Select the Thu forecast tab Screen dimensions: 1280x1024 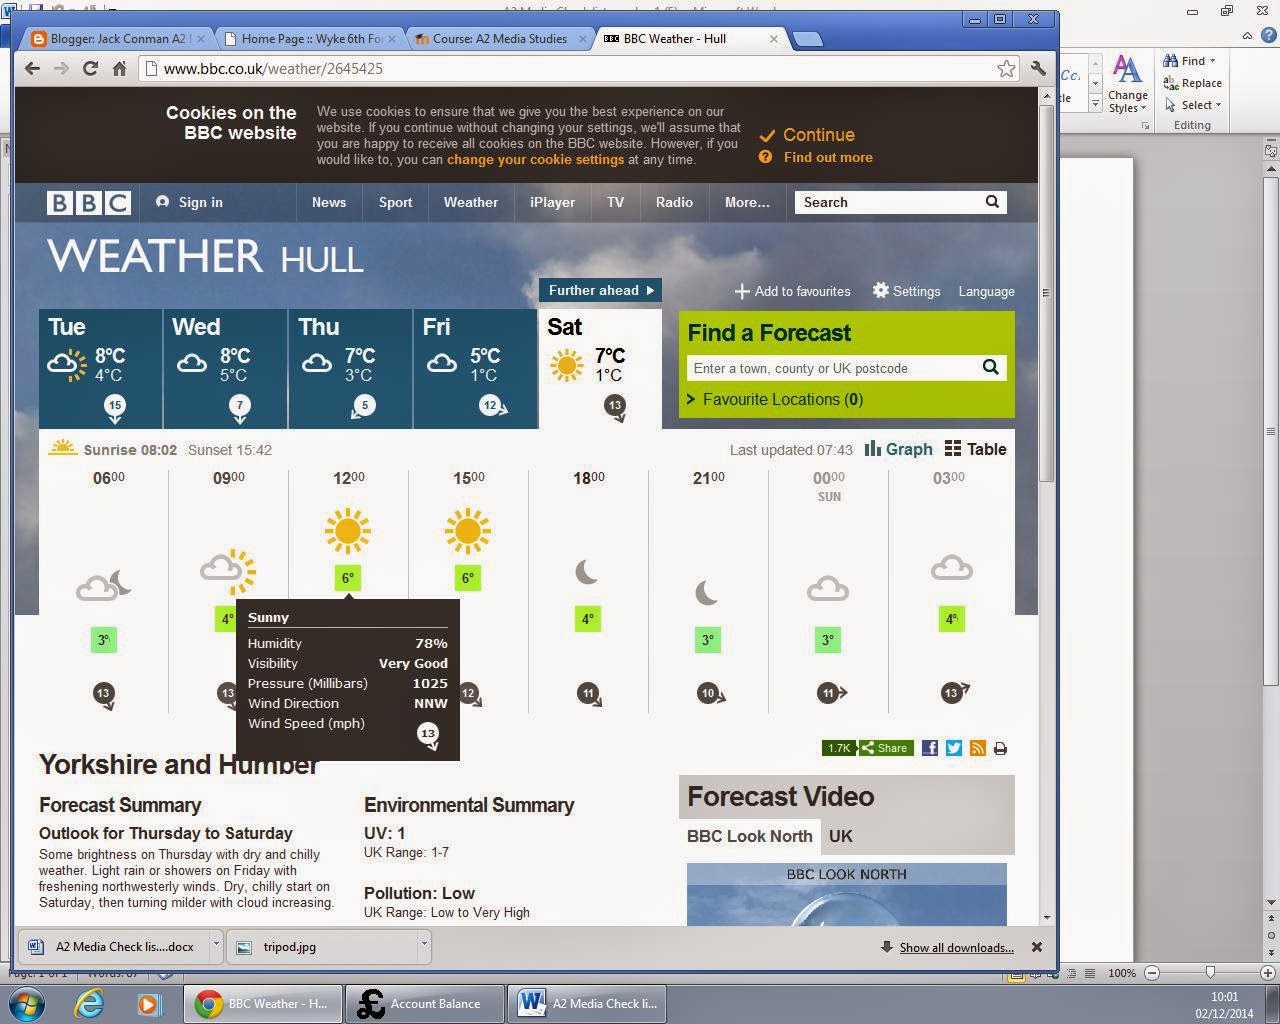pyautogui.click(x=350, y=368)
